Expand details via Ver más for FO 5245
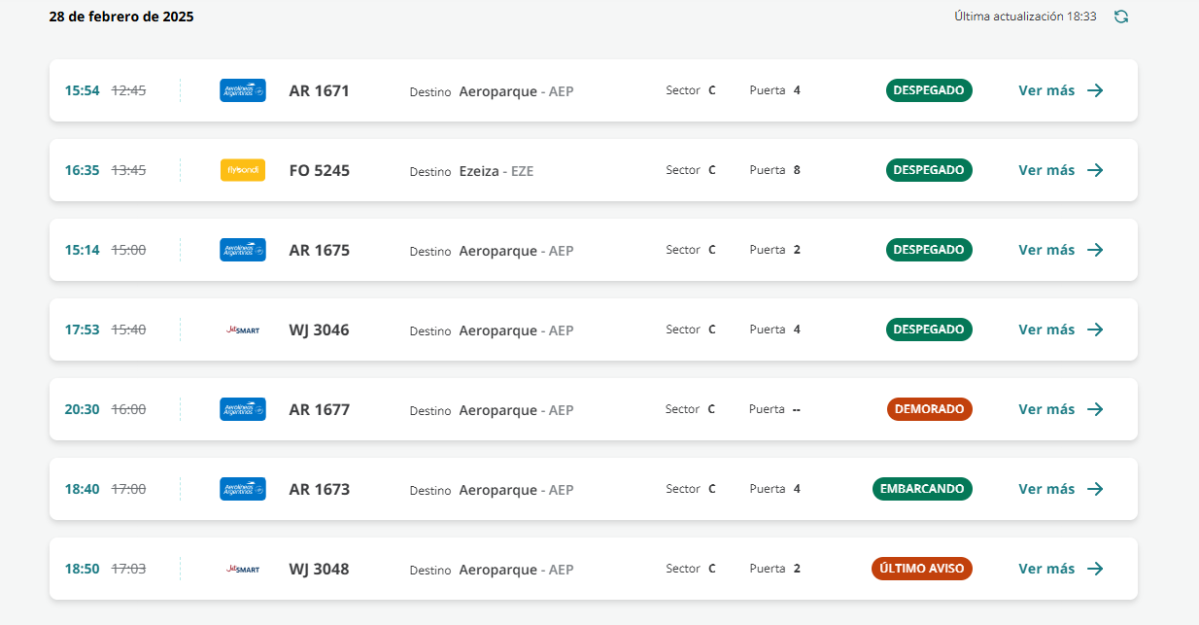 point(1046,170)
